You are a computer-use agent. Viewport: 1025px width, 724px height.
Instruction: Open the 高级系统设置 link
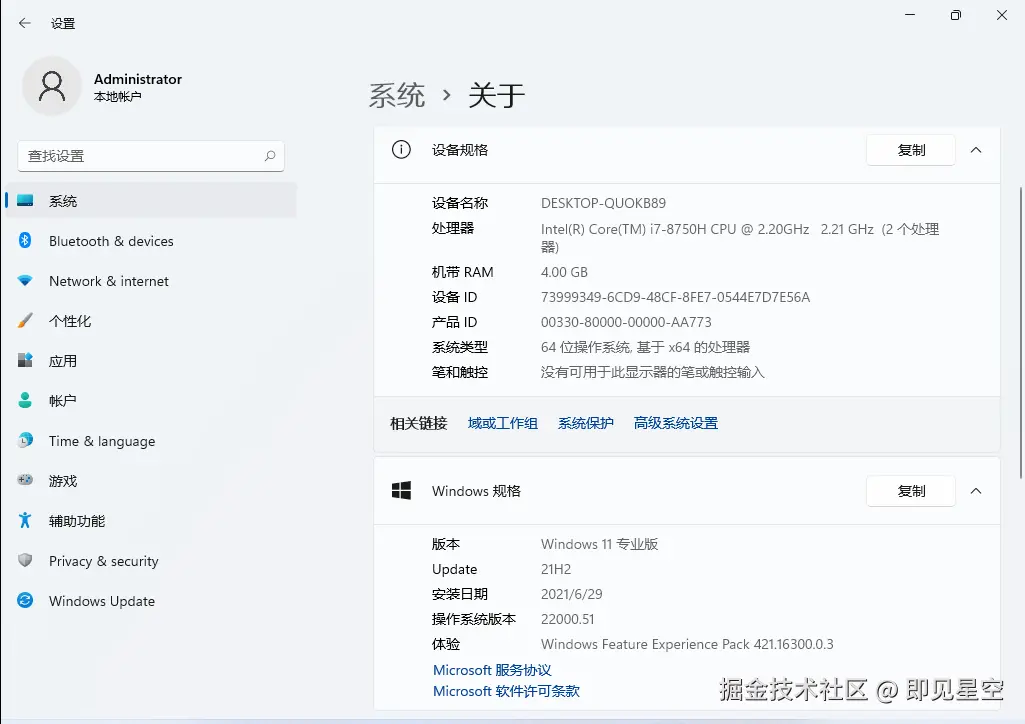pos(676,423)
